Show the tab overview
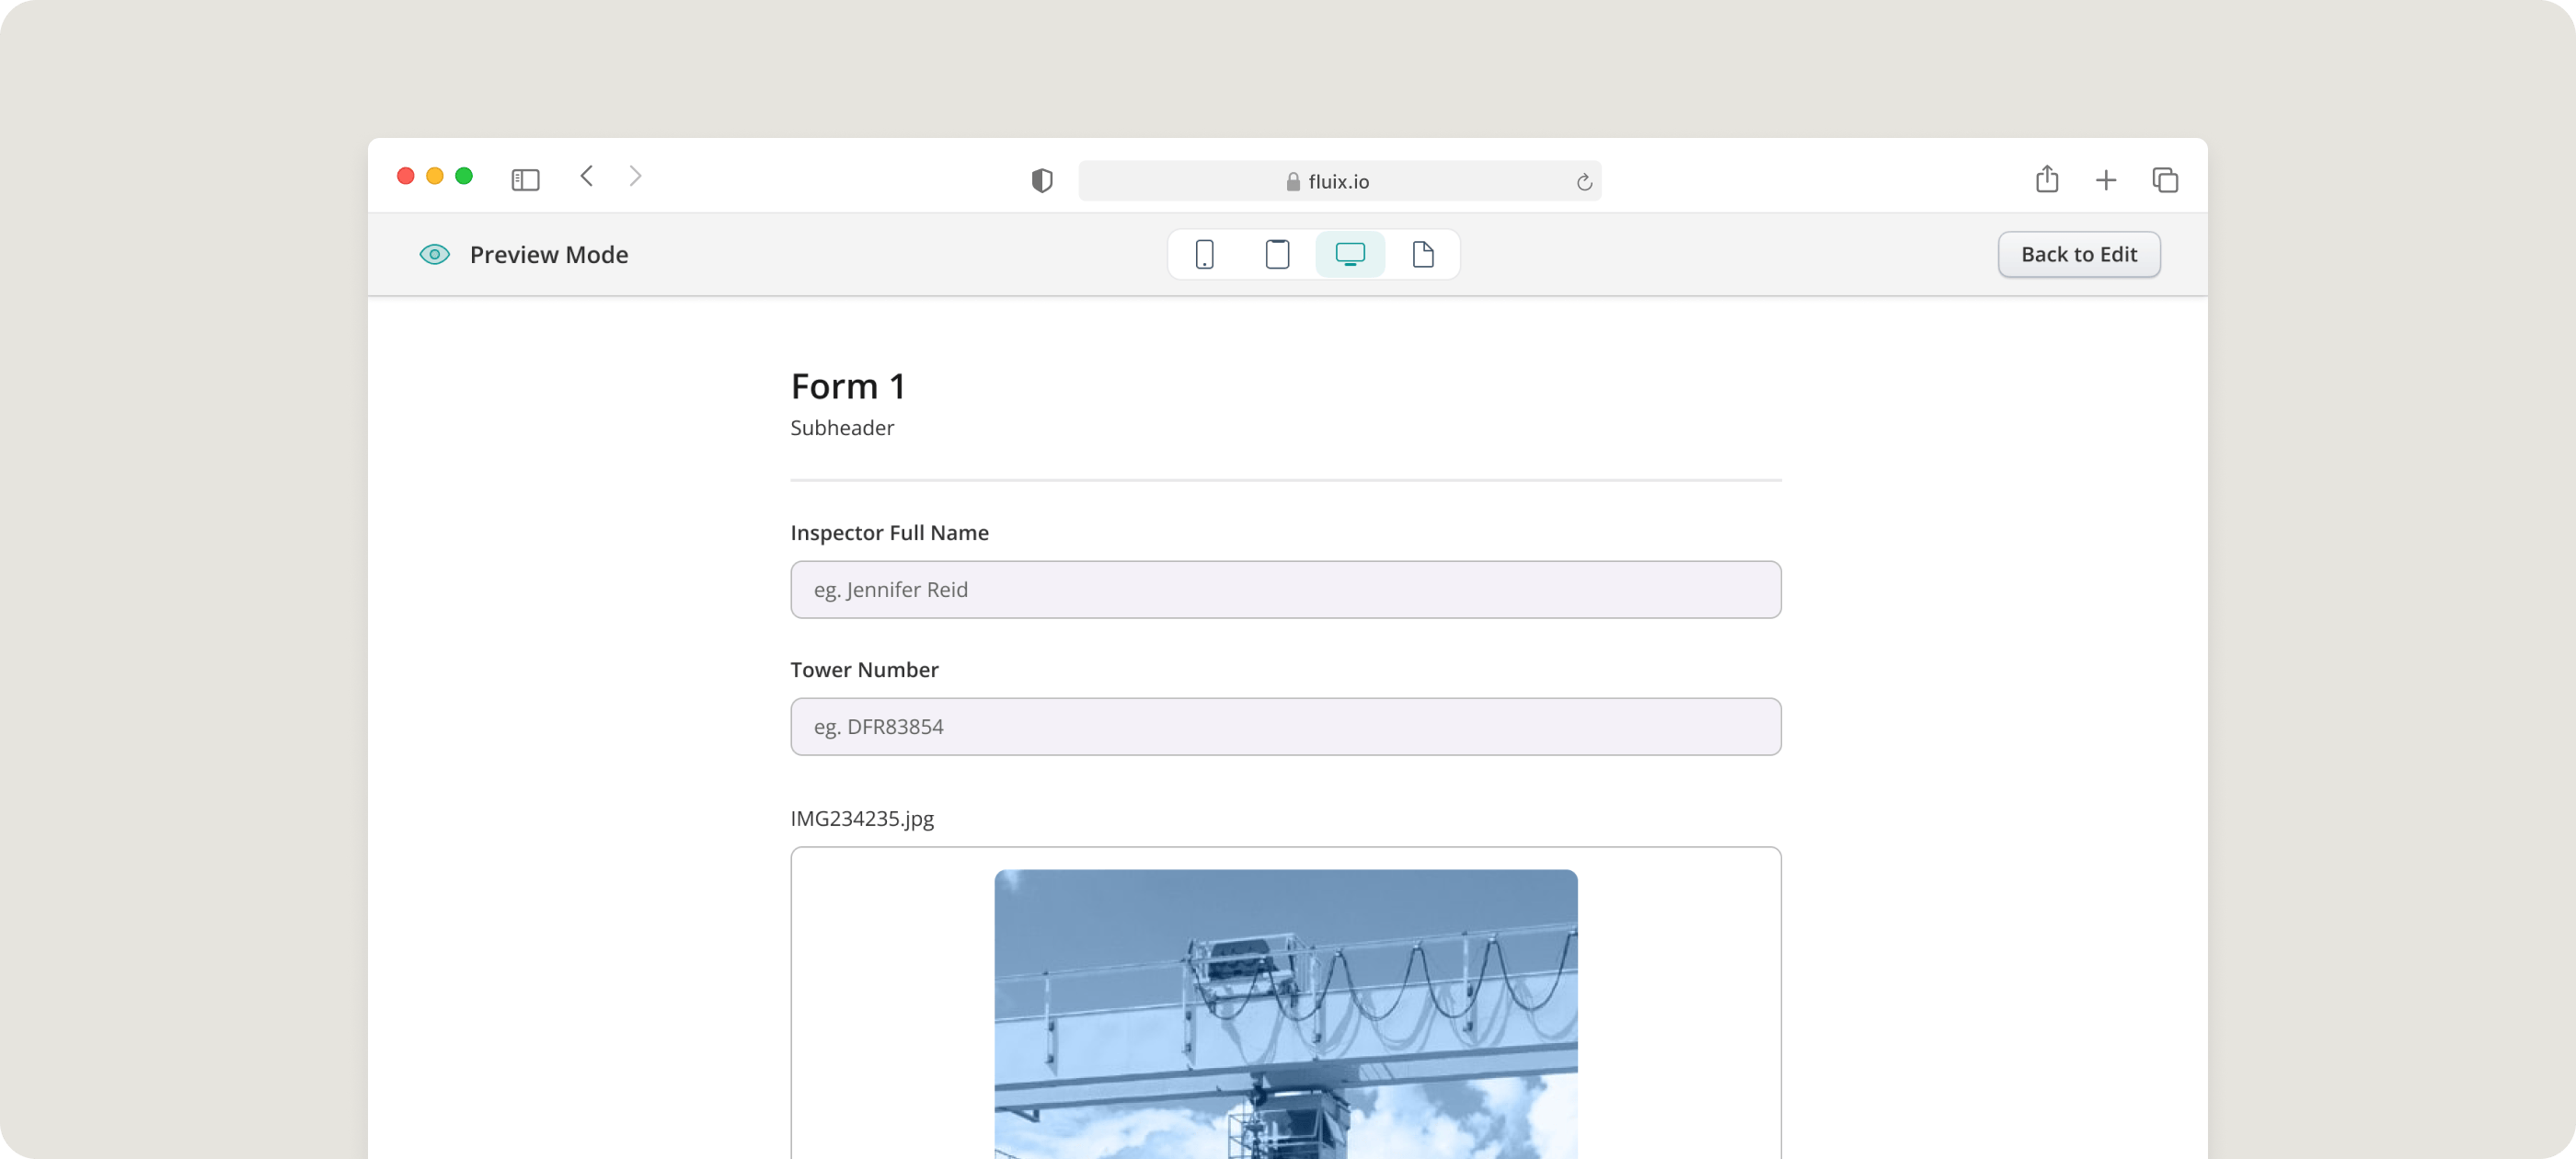Image resolution: width=2576 pixels, height=1159 pixels. 2165,180
